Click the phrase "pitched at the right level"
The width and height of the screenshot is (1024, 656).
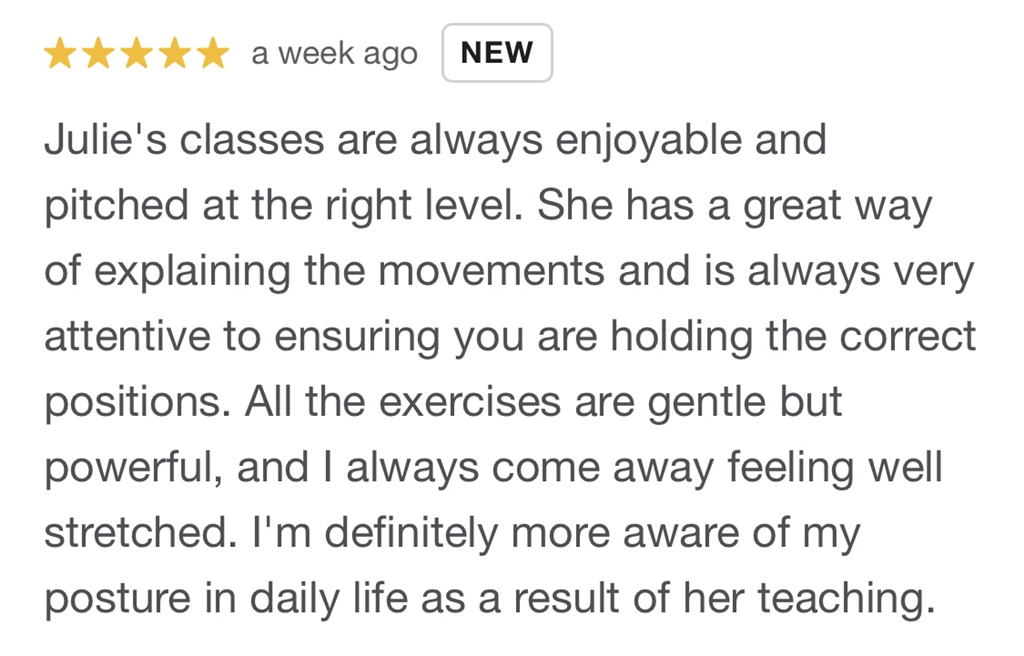[284, 206]
